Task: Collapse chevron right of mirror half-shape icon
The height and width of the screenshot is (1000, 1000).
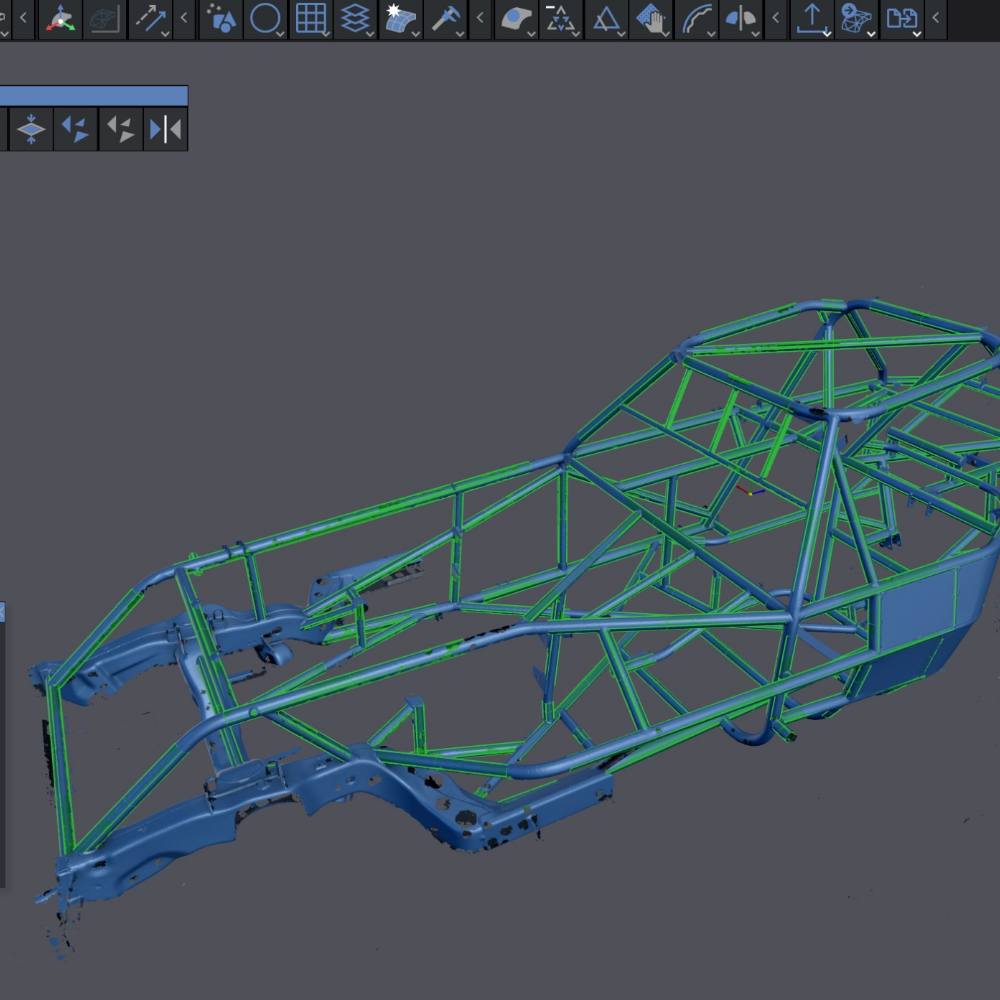Action: coord(776,18)
